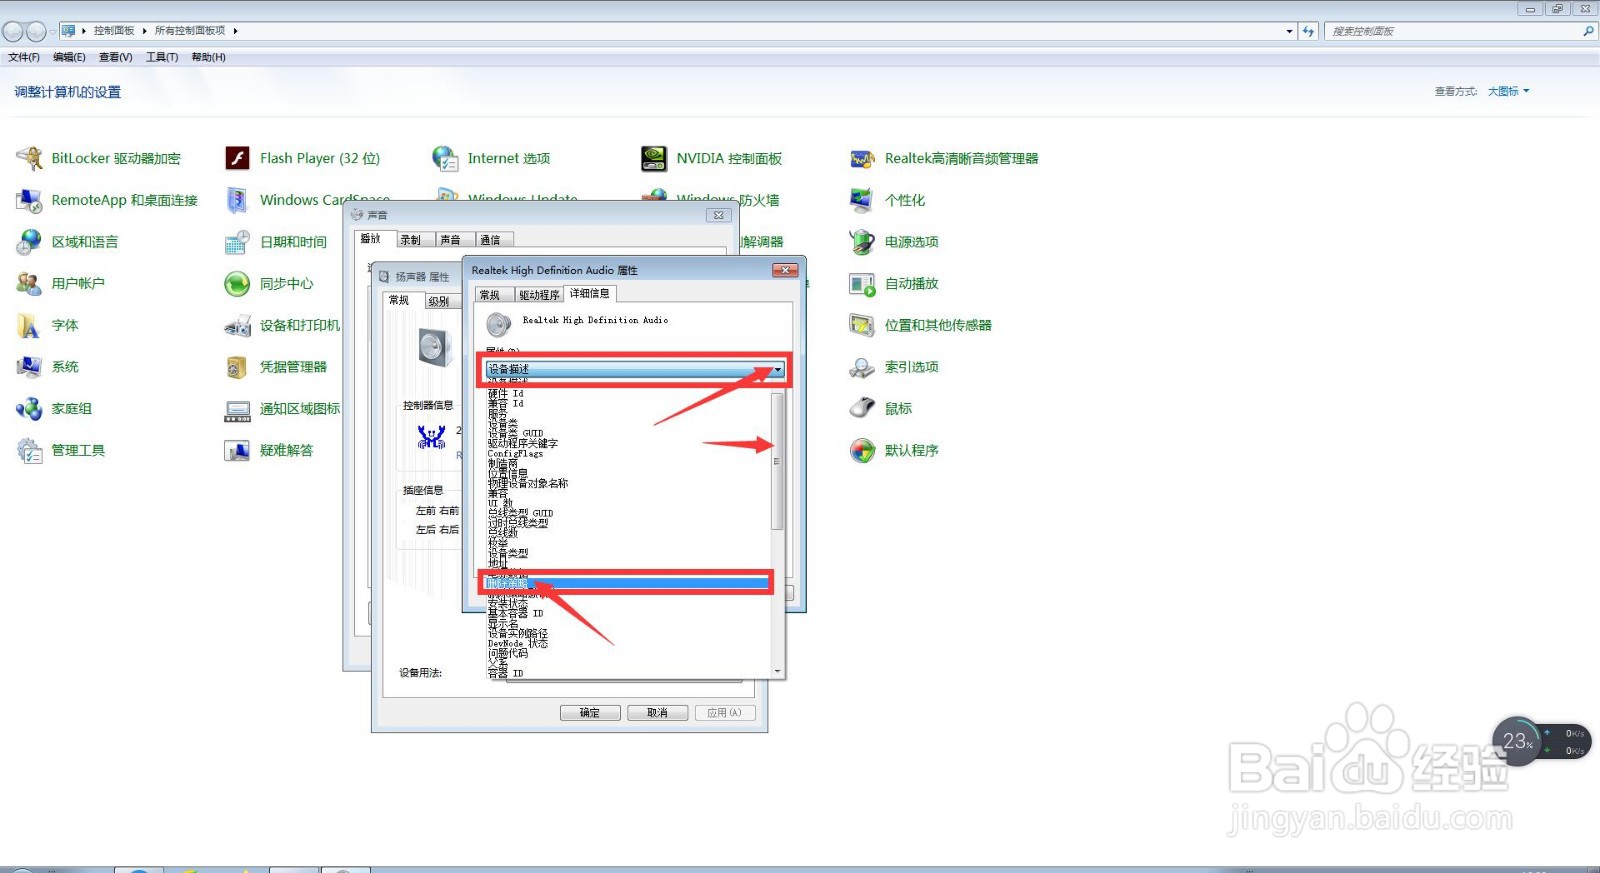Choose ConfigFlags in property list

pyautogui.click(x=515, y=453)
